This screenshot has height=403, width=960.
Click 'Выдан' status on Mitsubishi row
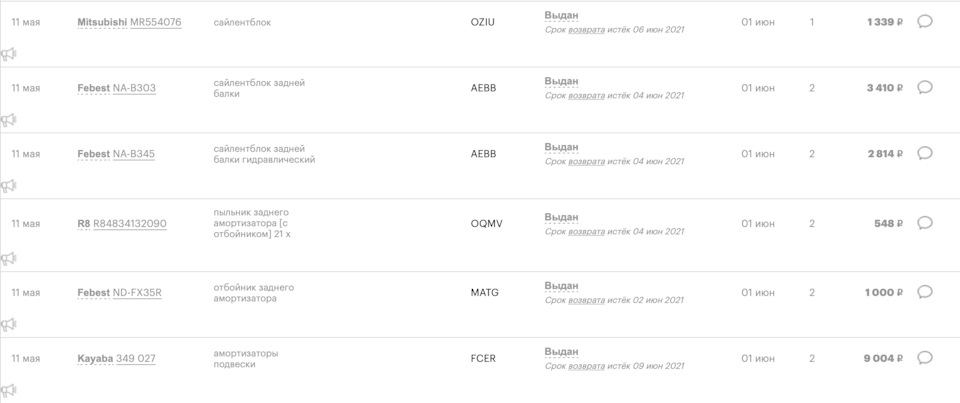pyautogui.click(x=561, y=16)
